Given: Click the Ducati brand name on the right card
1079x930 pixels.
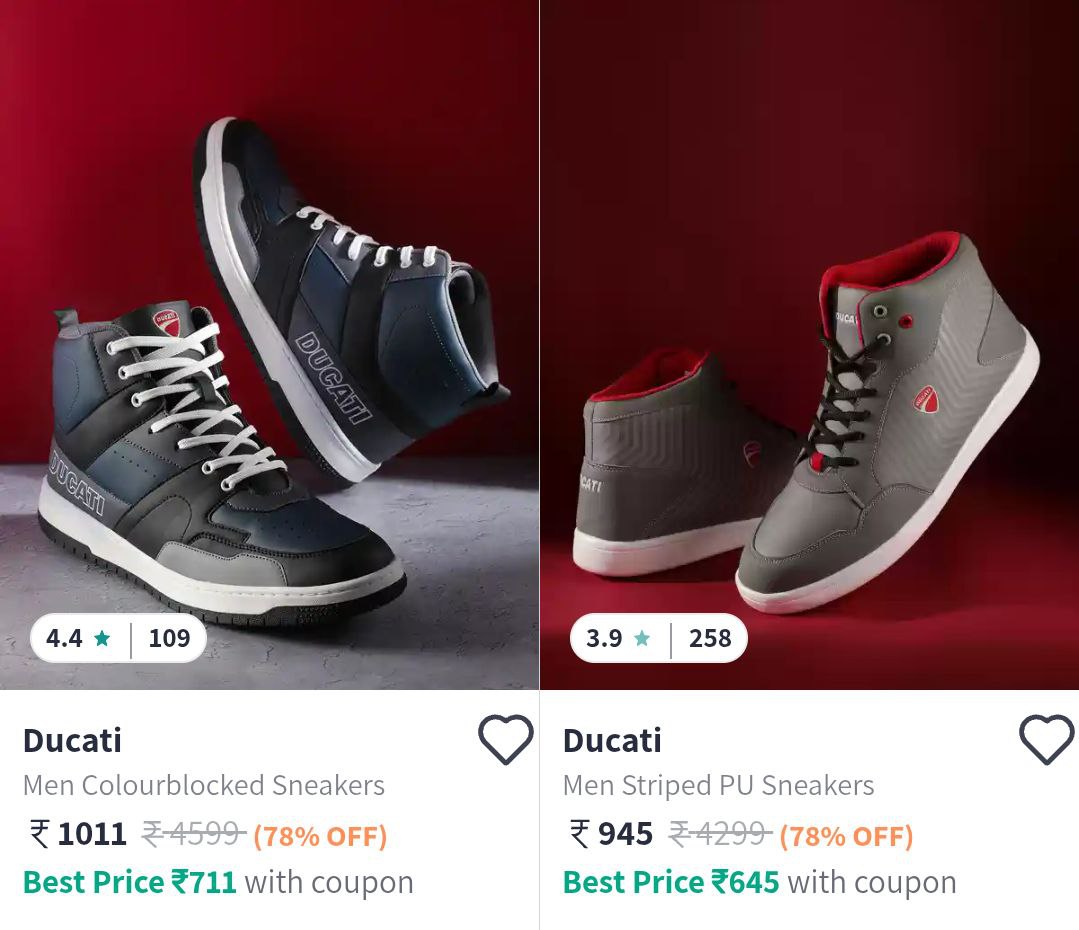Looking at the screenshot, I should pos(611,741).
